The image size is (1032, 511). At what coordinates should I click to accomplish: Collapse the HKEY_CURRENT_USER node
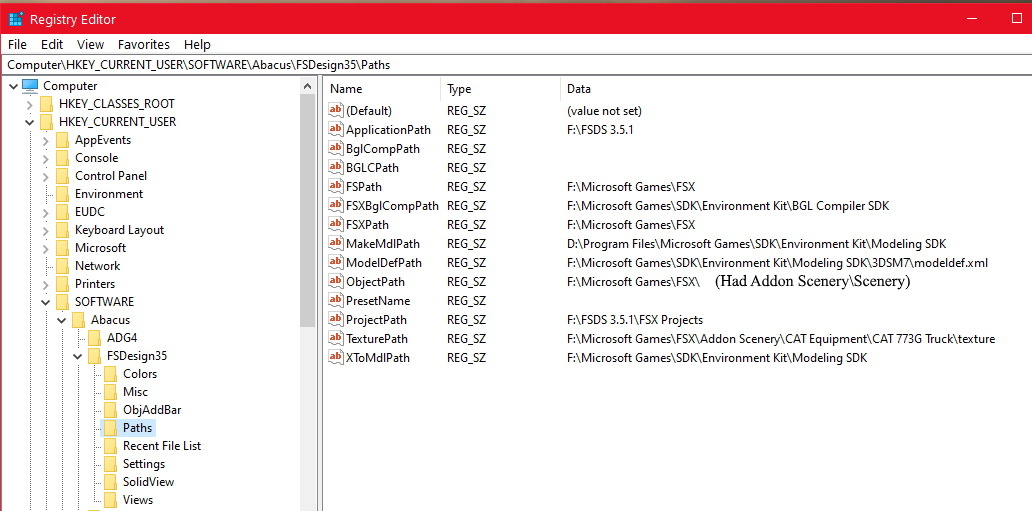tap(29, 122)
